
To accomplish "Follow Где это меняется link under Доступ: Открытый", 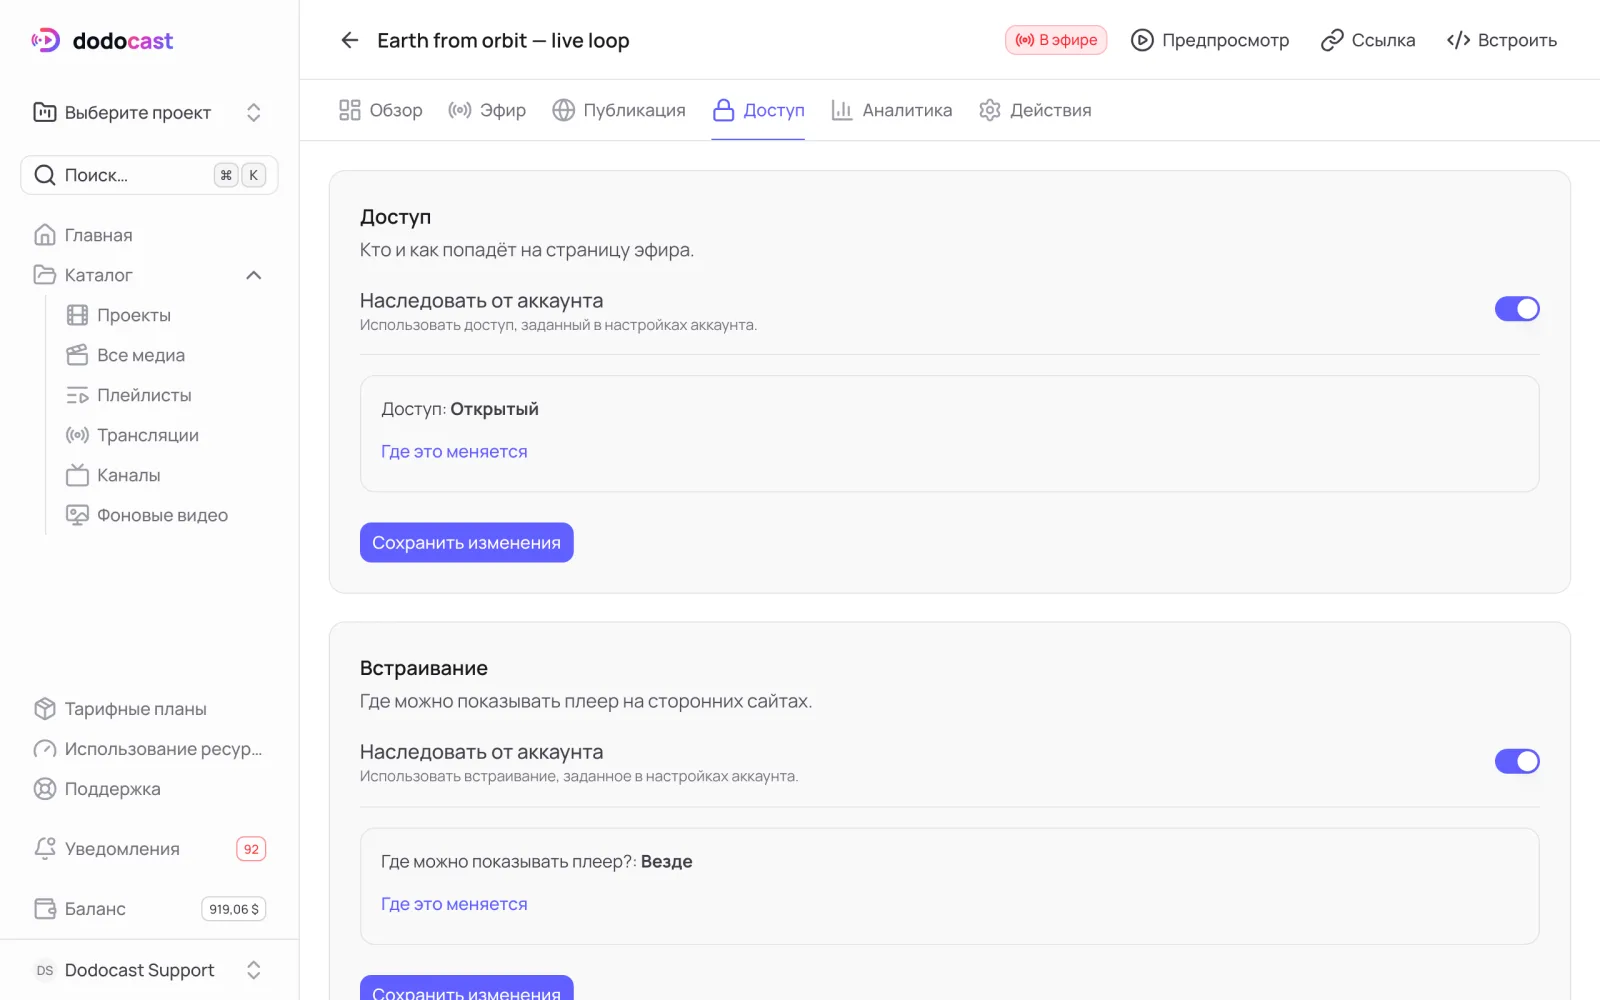I will [454, 451].
